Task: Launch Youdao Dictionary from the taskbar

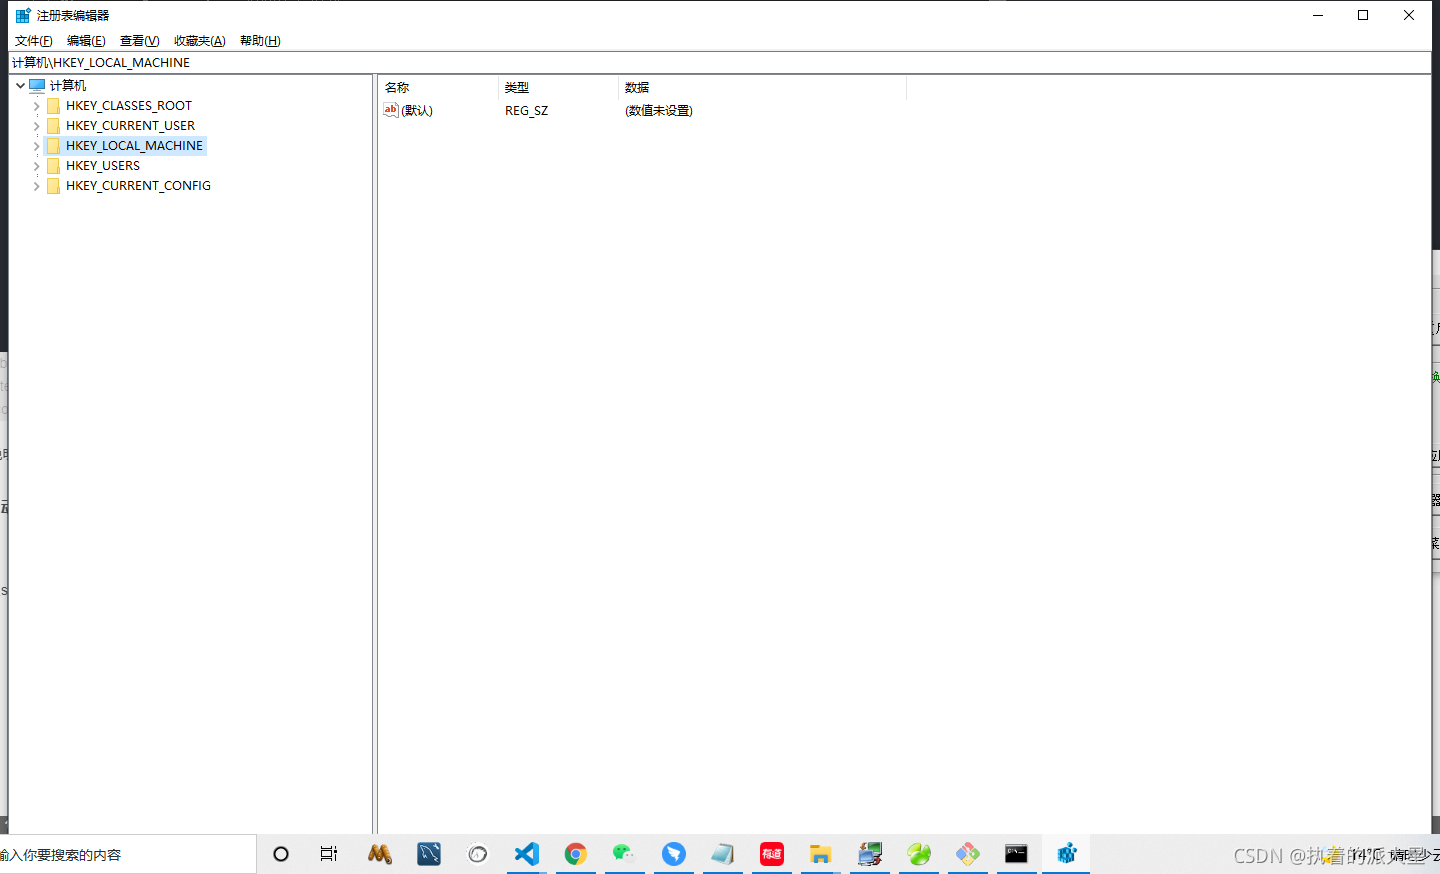Action: click(x=771, y=854)
